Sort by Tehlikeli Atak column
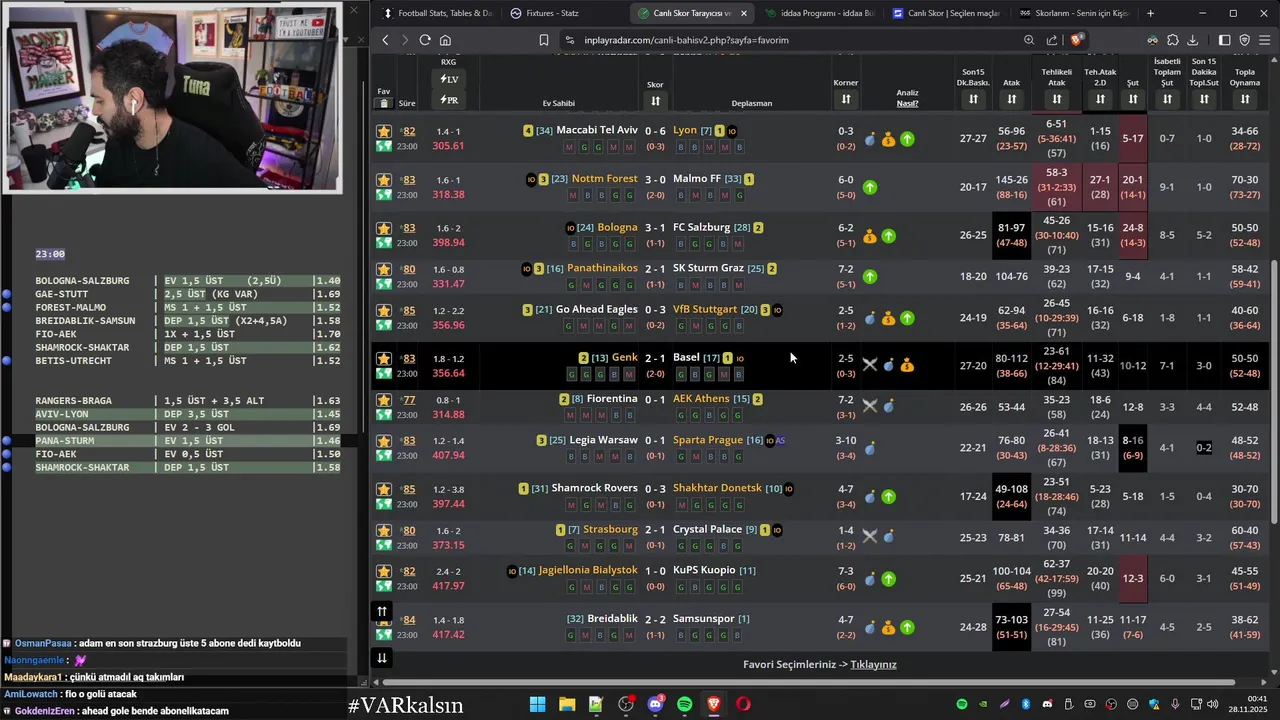The height and width of the screenshot is (720, 1280). pyautogui.click(x=1057, y=99)
